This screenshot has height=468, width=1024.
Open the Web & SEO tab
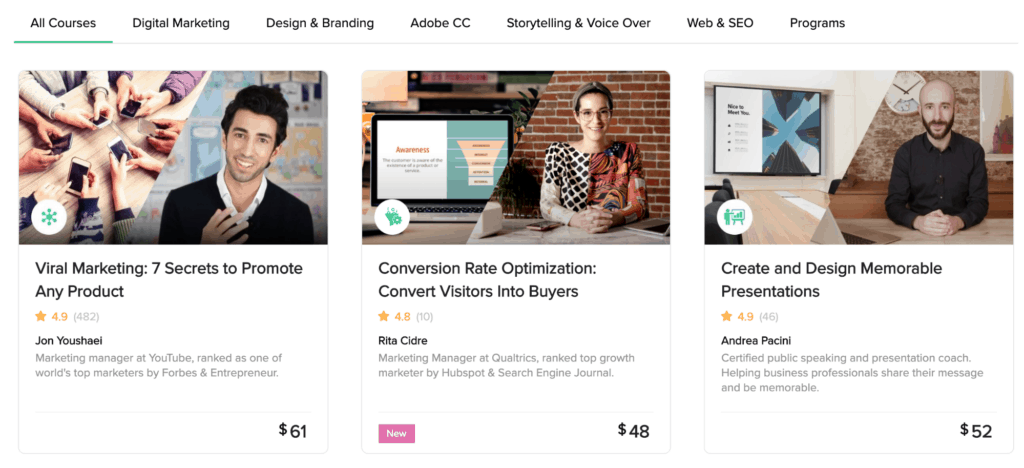click(720, 23)
